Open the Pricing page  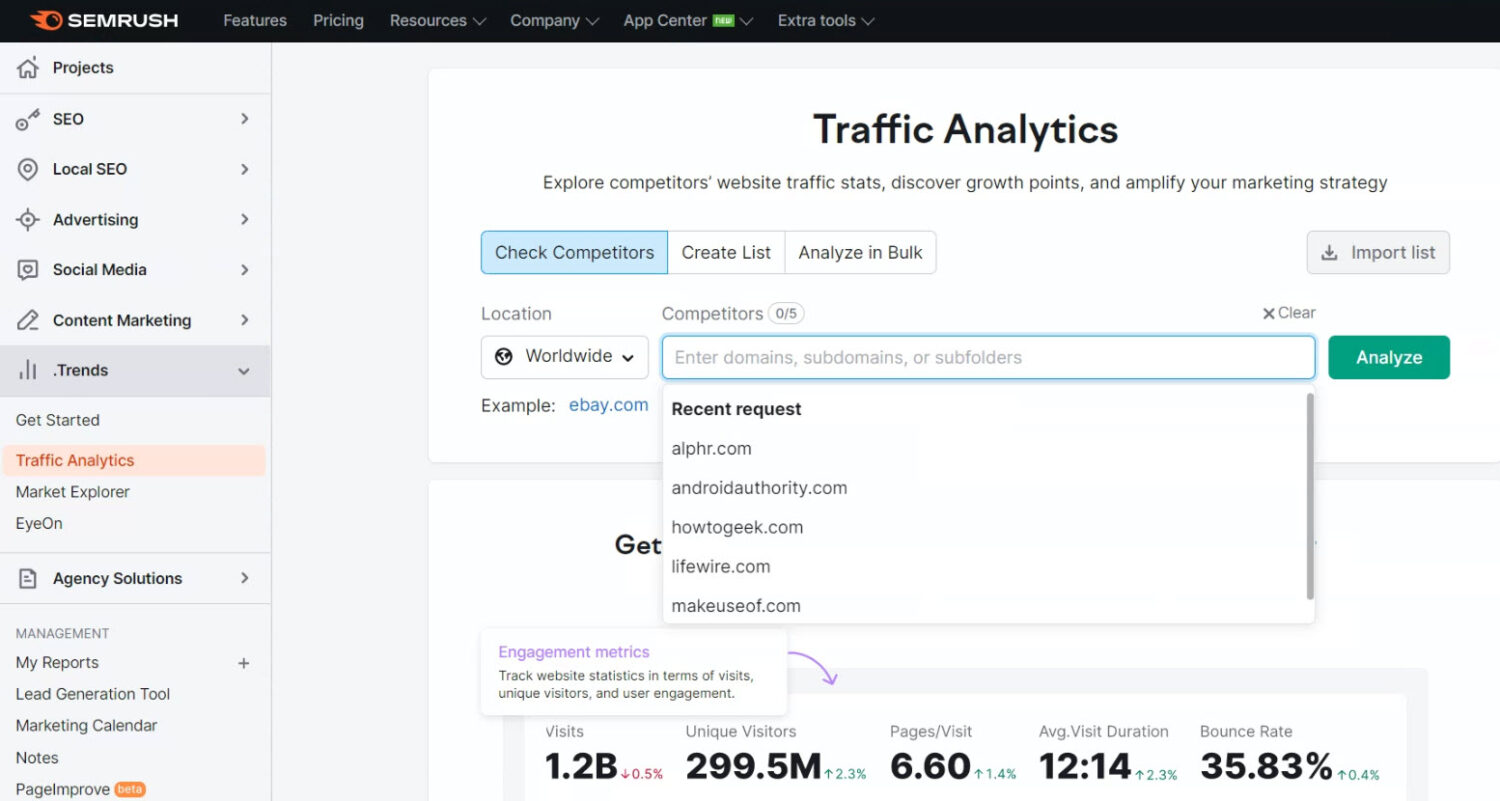[338, 20]
